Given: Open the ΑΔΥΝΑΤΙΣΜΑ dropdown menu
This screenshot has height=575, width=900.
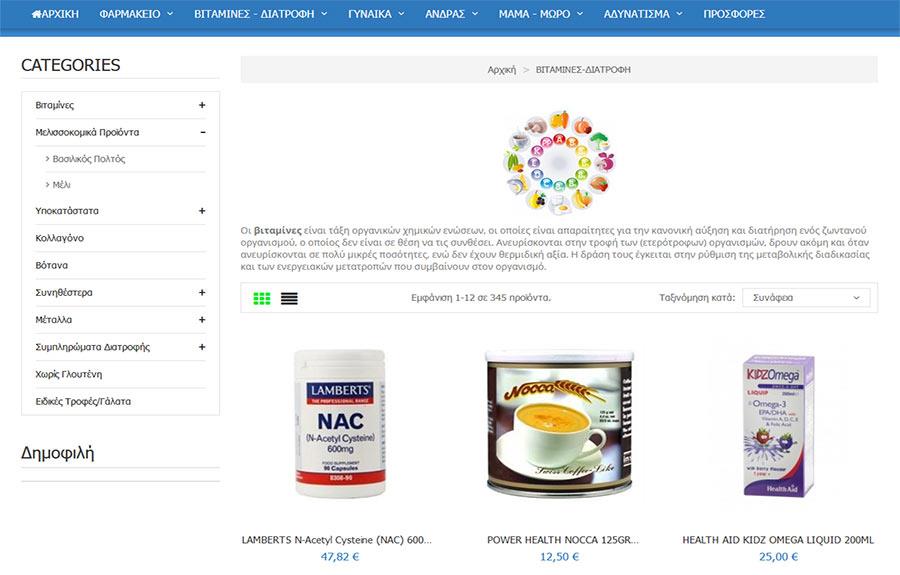Looking at the screenshot, I should pos(643,14).
